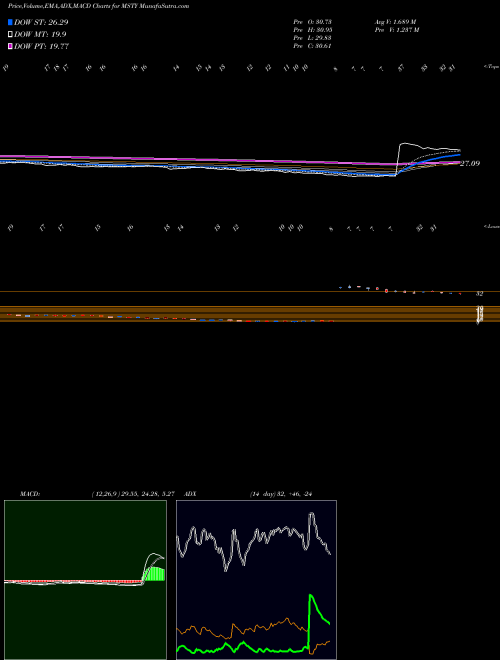
Task: Click the 'Pre O: 30.73' value
Action: [x=313, y=21]
